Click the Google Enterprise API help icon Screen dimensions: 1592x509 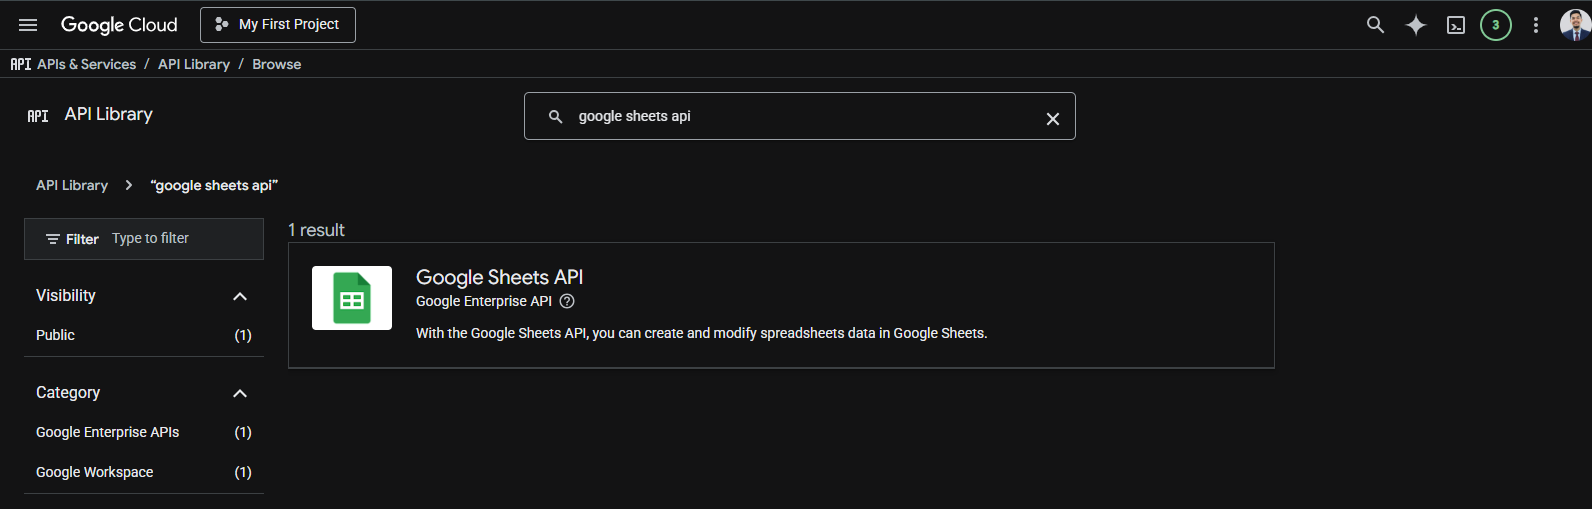567,301
